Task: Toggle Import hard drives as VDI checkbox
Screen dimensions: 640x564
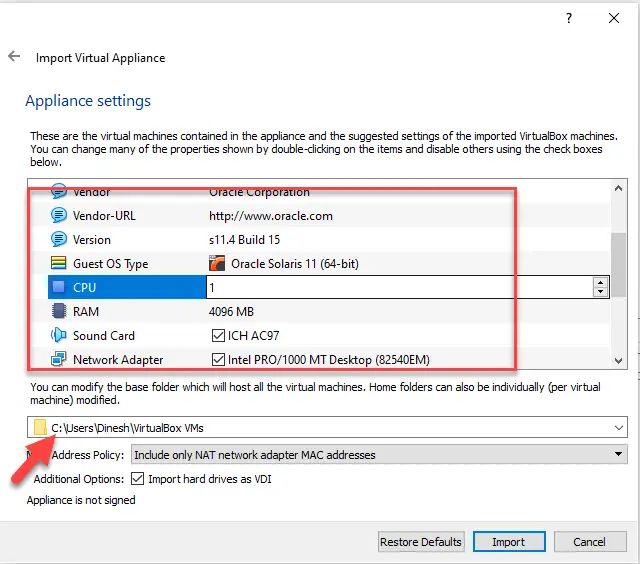Action: click(x=138, y=478)
